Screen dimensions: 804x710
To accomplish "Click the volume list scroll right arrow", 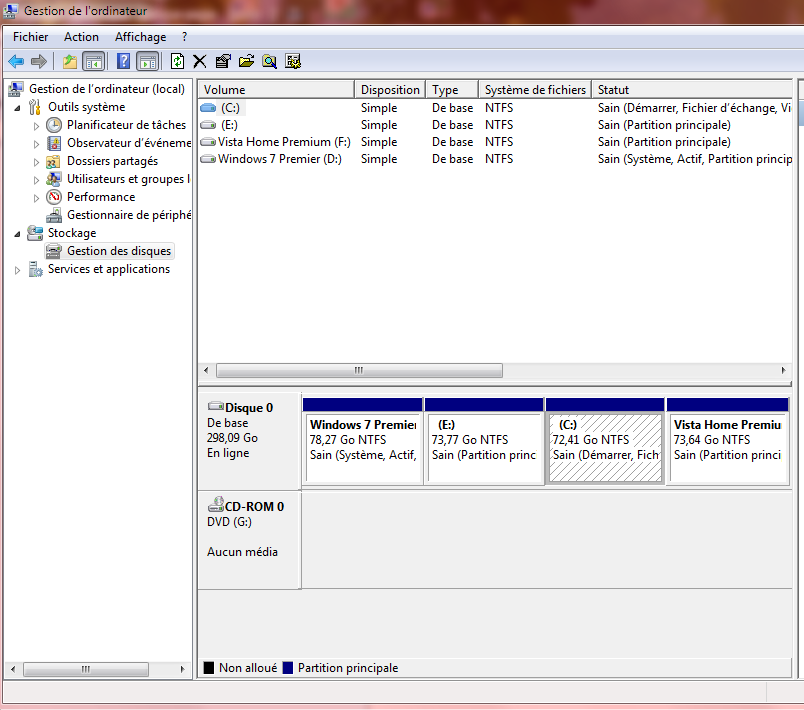I will (x=783, y=370).
